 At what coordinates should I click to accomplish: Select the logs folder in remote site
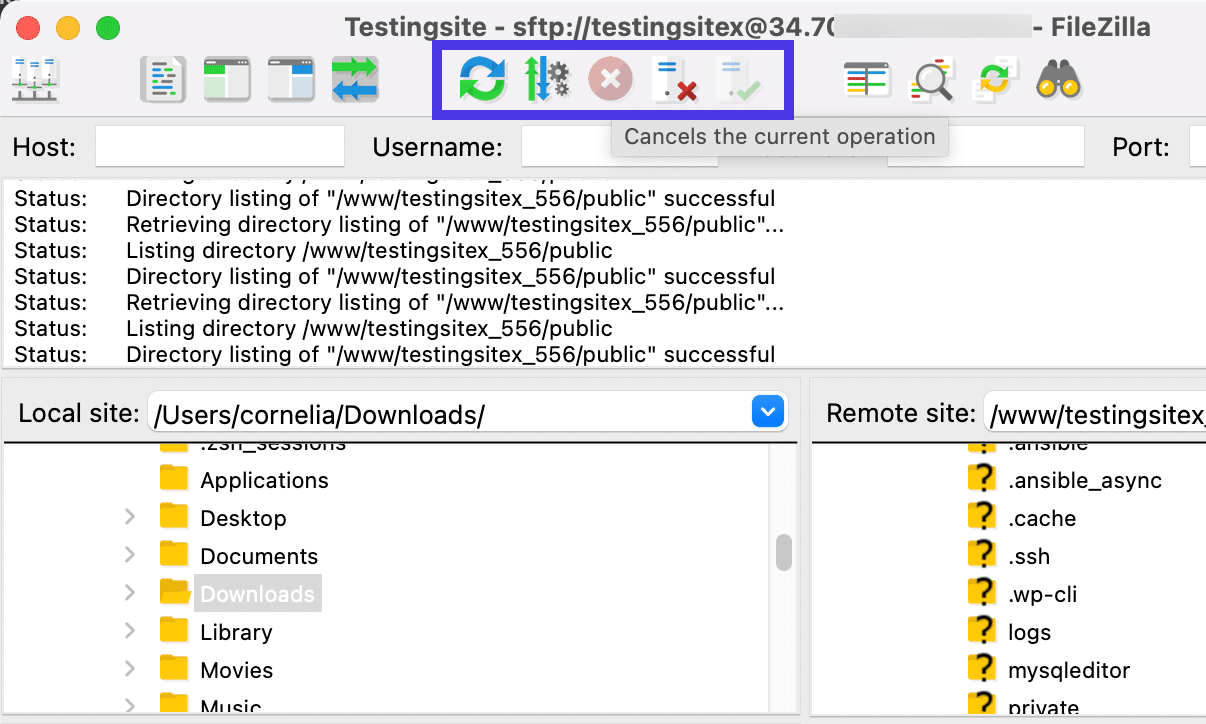(1029, 632)
